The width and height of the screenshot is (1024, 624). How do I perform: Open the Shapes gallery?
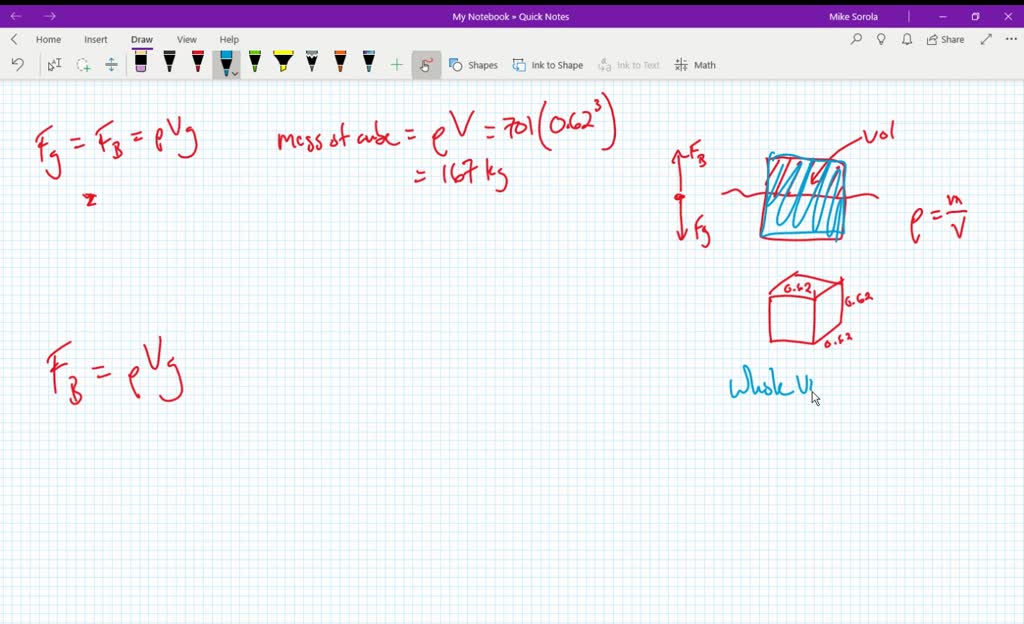point(473,64)
